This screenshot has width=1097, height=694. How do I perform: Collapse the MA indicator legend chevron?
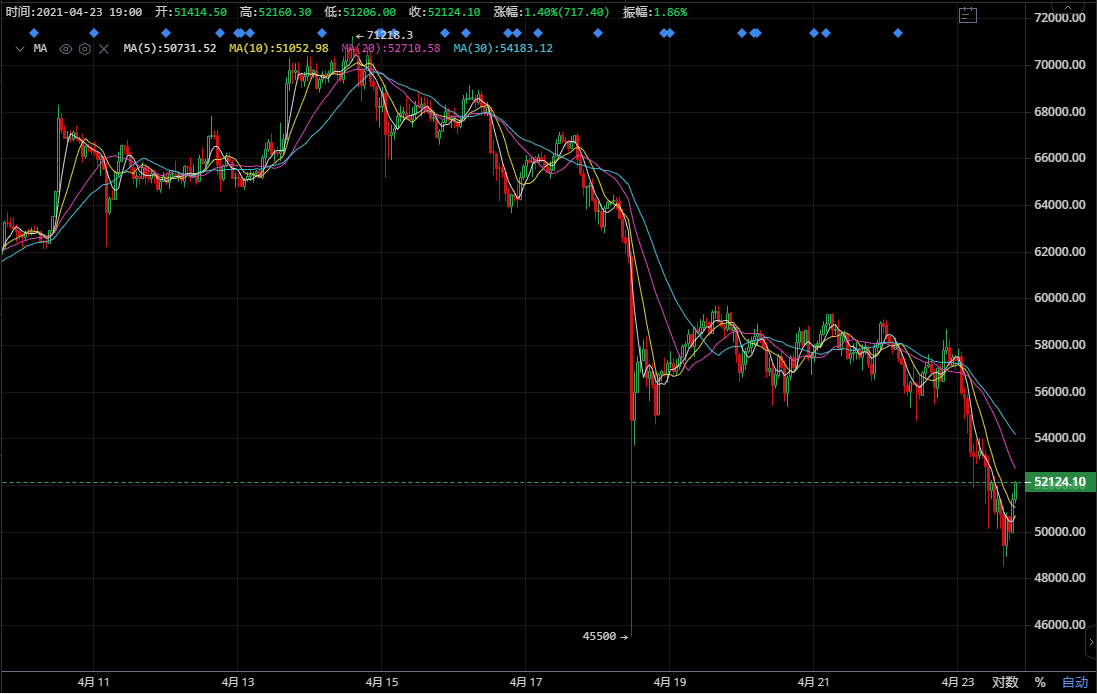tap(19, 48)
